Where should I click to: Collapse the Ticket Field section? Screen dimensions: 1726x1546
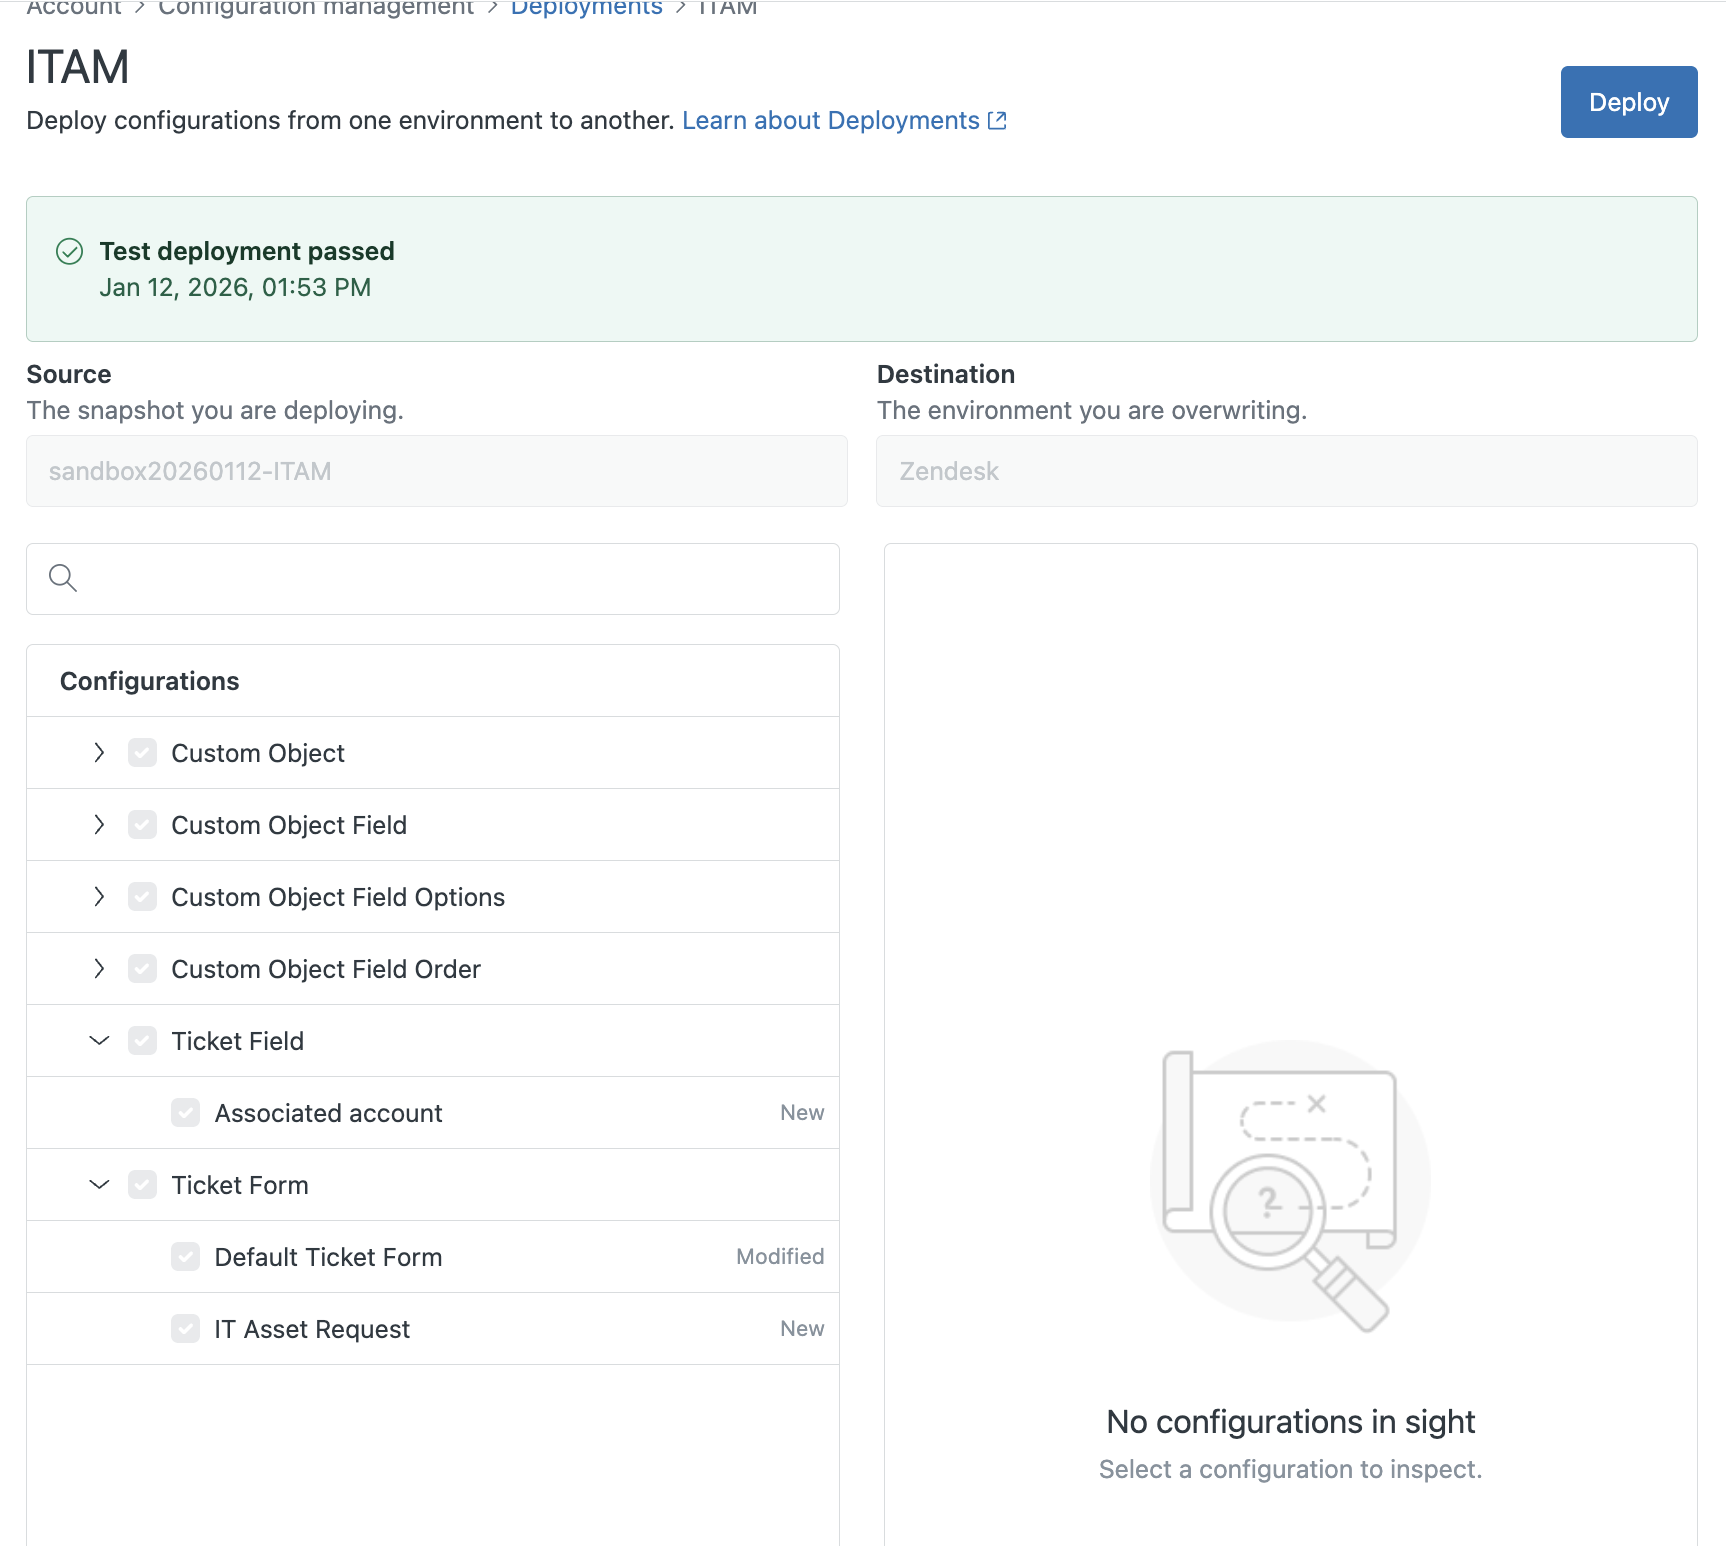point(98,1041)
